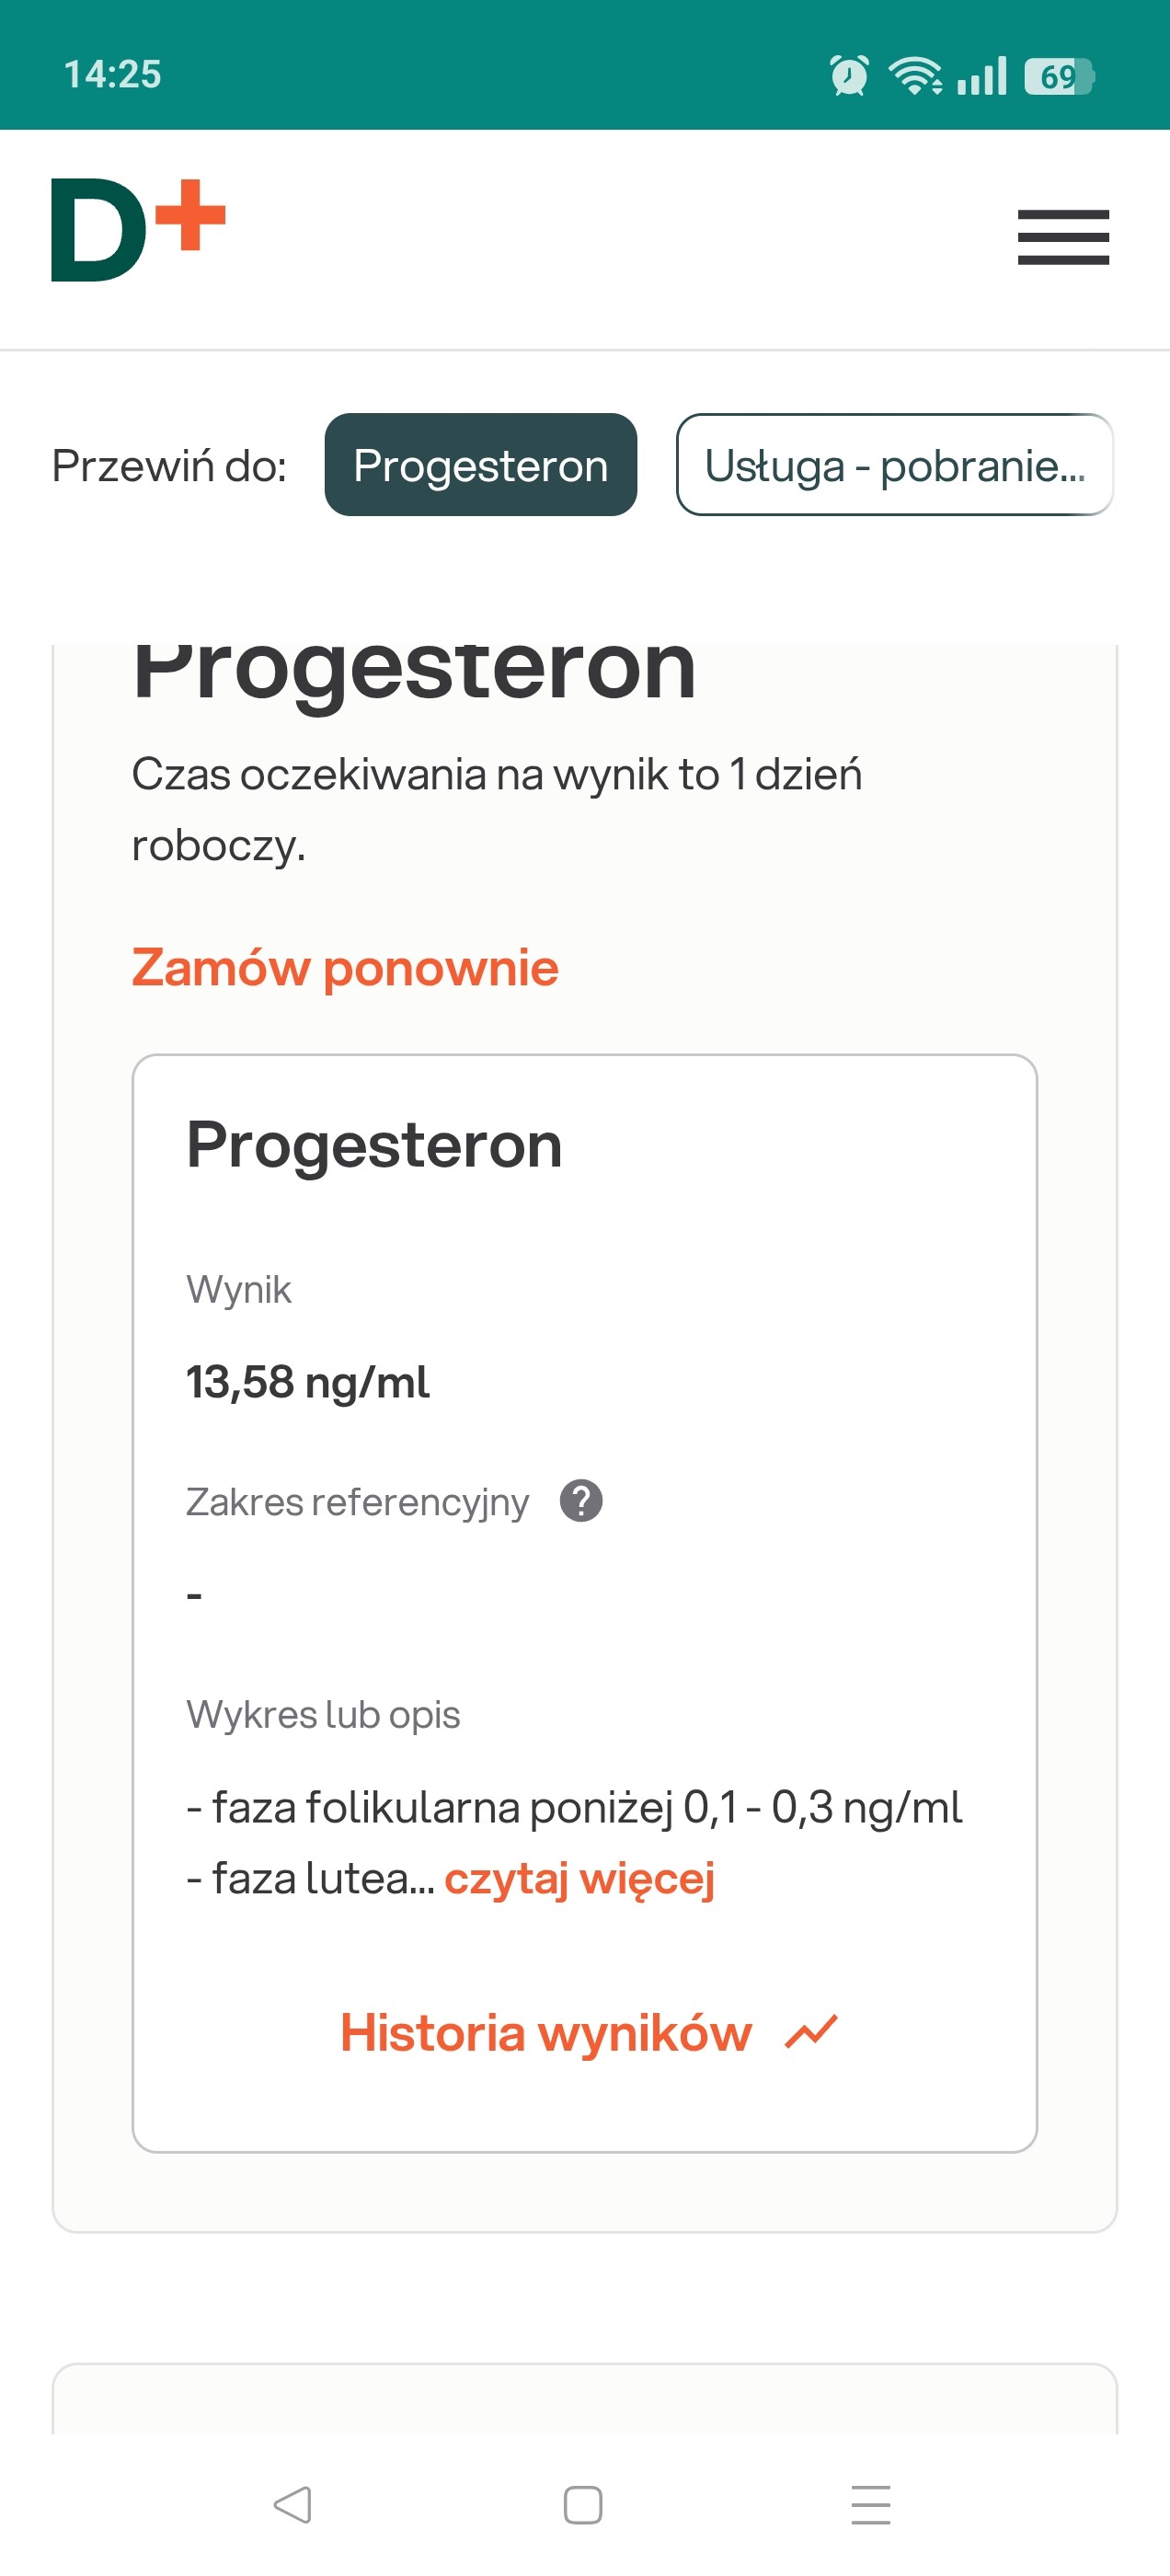Tap the D+ logo
1170x2576 pixels.
click(x=138, y=230)
